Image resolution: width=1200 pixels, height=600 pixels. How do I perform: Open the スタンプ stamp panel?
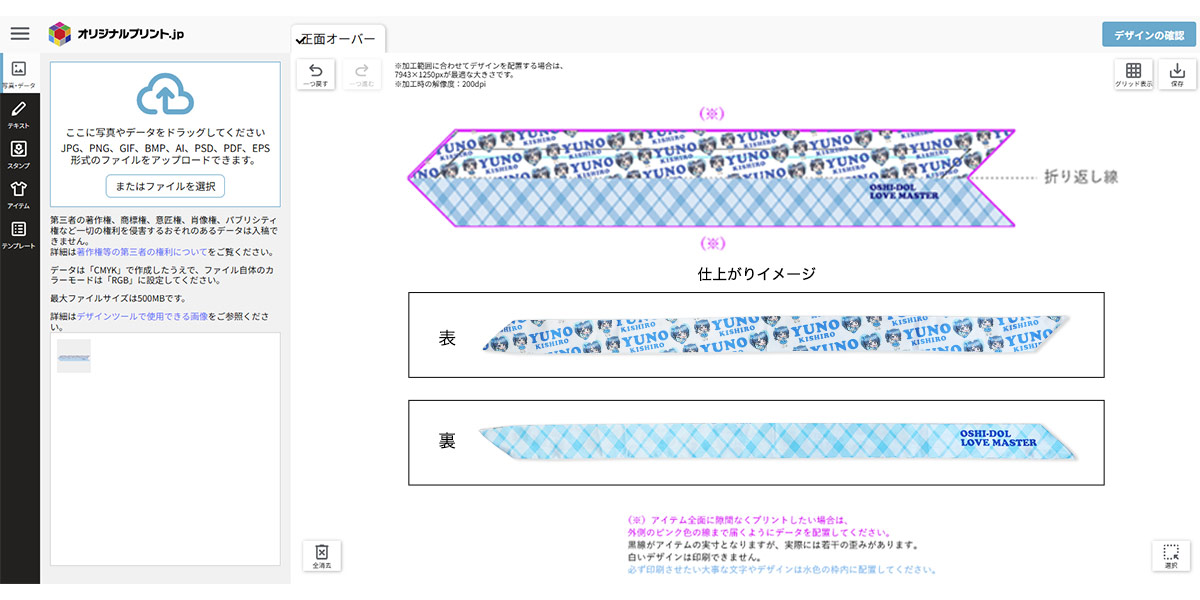click(x=19, y=154)
